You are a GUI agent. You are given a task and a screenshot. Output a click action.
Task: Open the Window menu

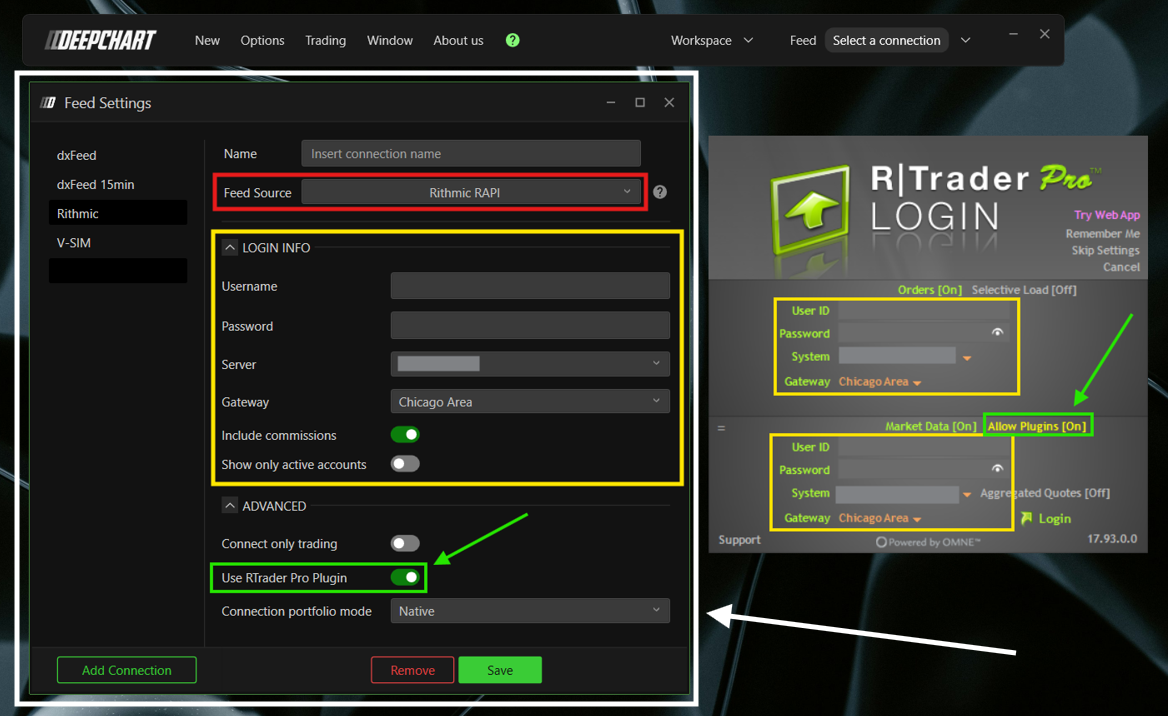pyautogui.click(x=390, y=40)
